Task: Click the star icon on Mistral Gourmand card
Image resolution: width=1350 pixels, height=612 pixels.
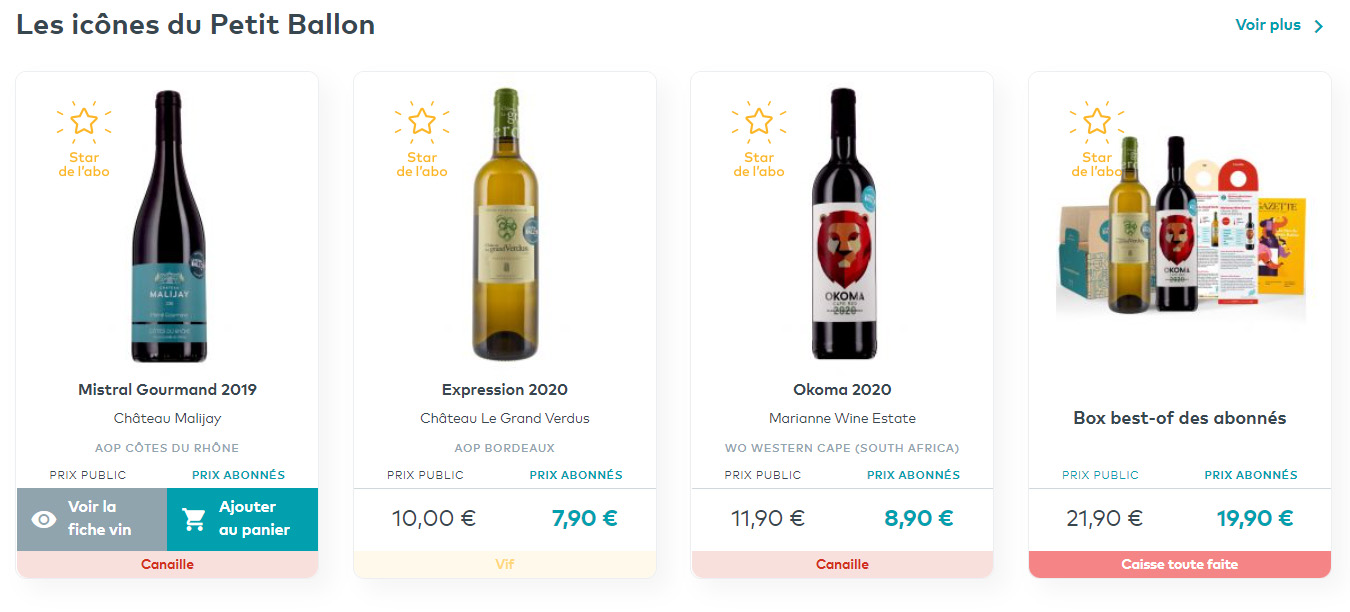Action: [x=84, y=121]
